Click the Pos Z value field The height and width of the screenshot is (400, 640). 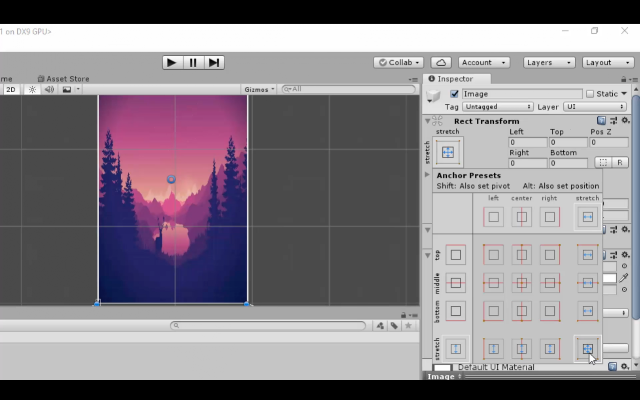click(x=609, y=142)
